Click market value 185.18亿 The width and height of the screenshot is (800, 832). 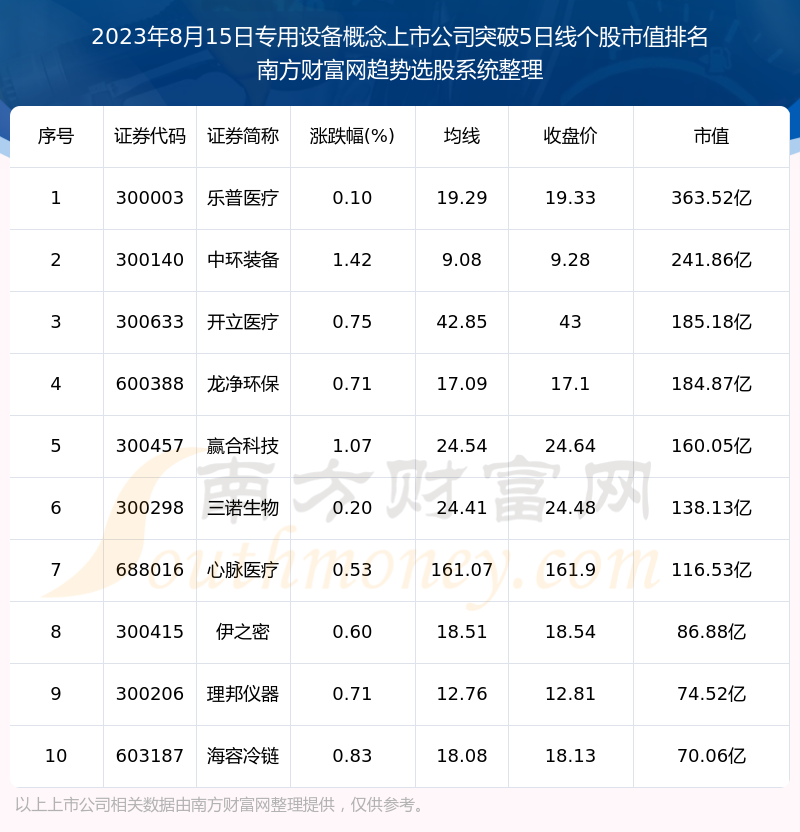711,322
